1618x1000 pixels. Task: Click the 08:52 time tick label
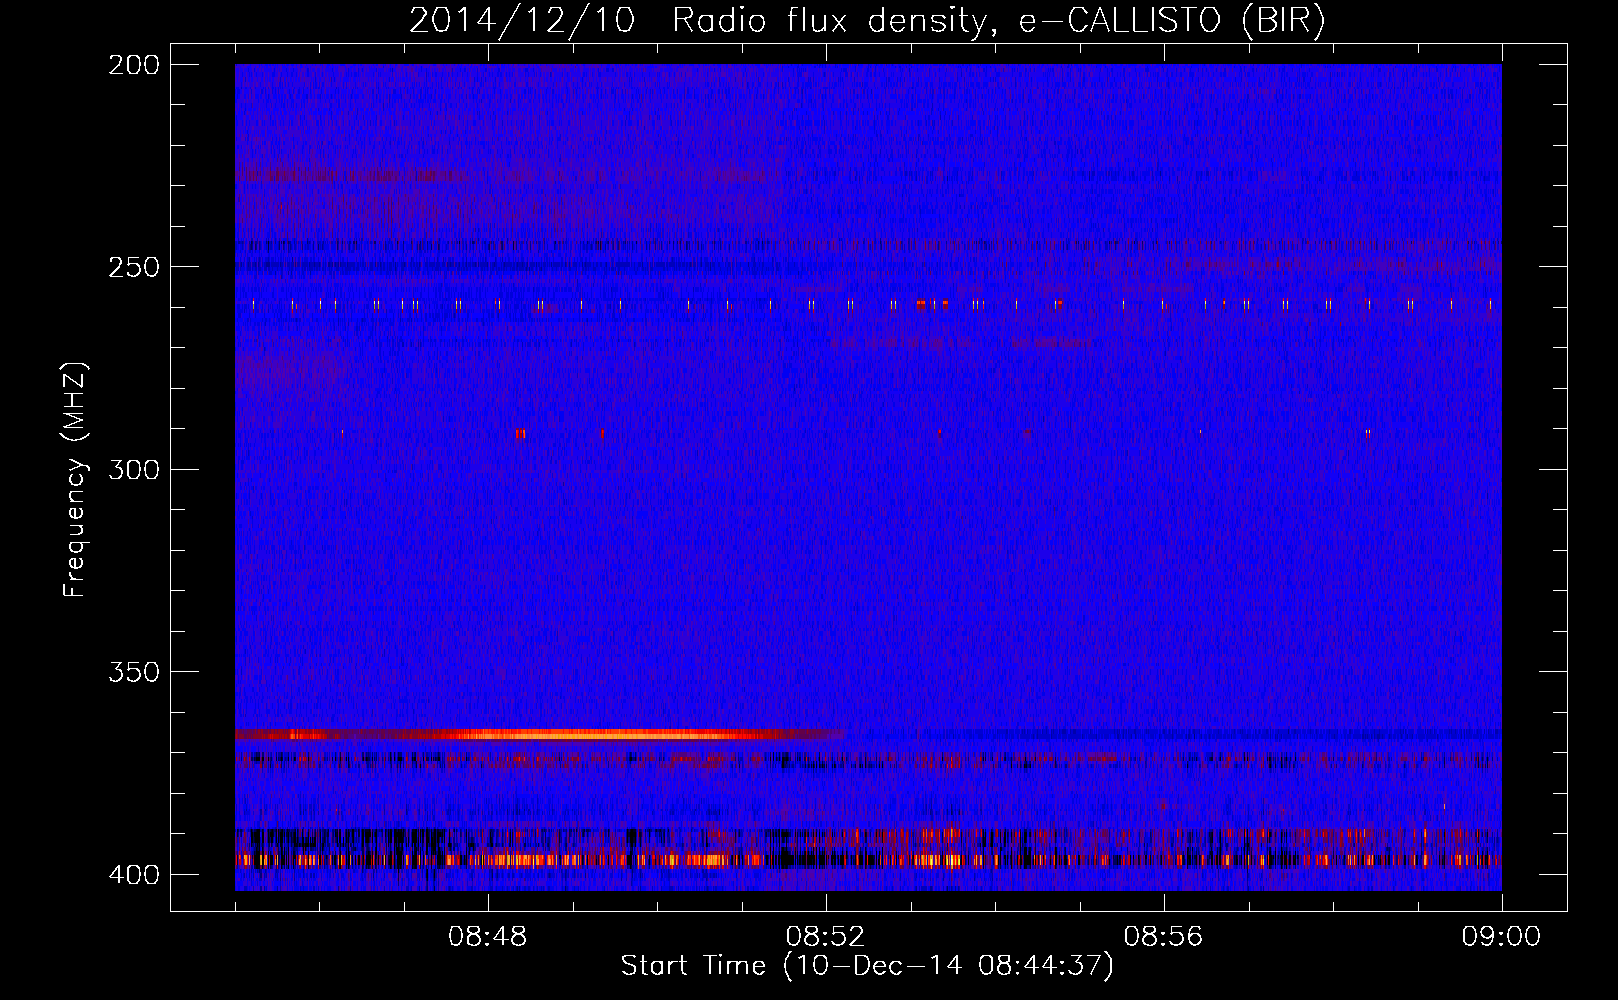[x=826, y=937]
